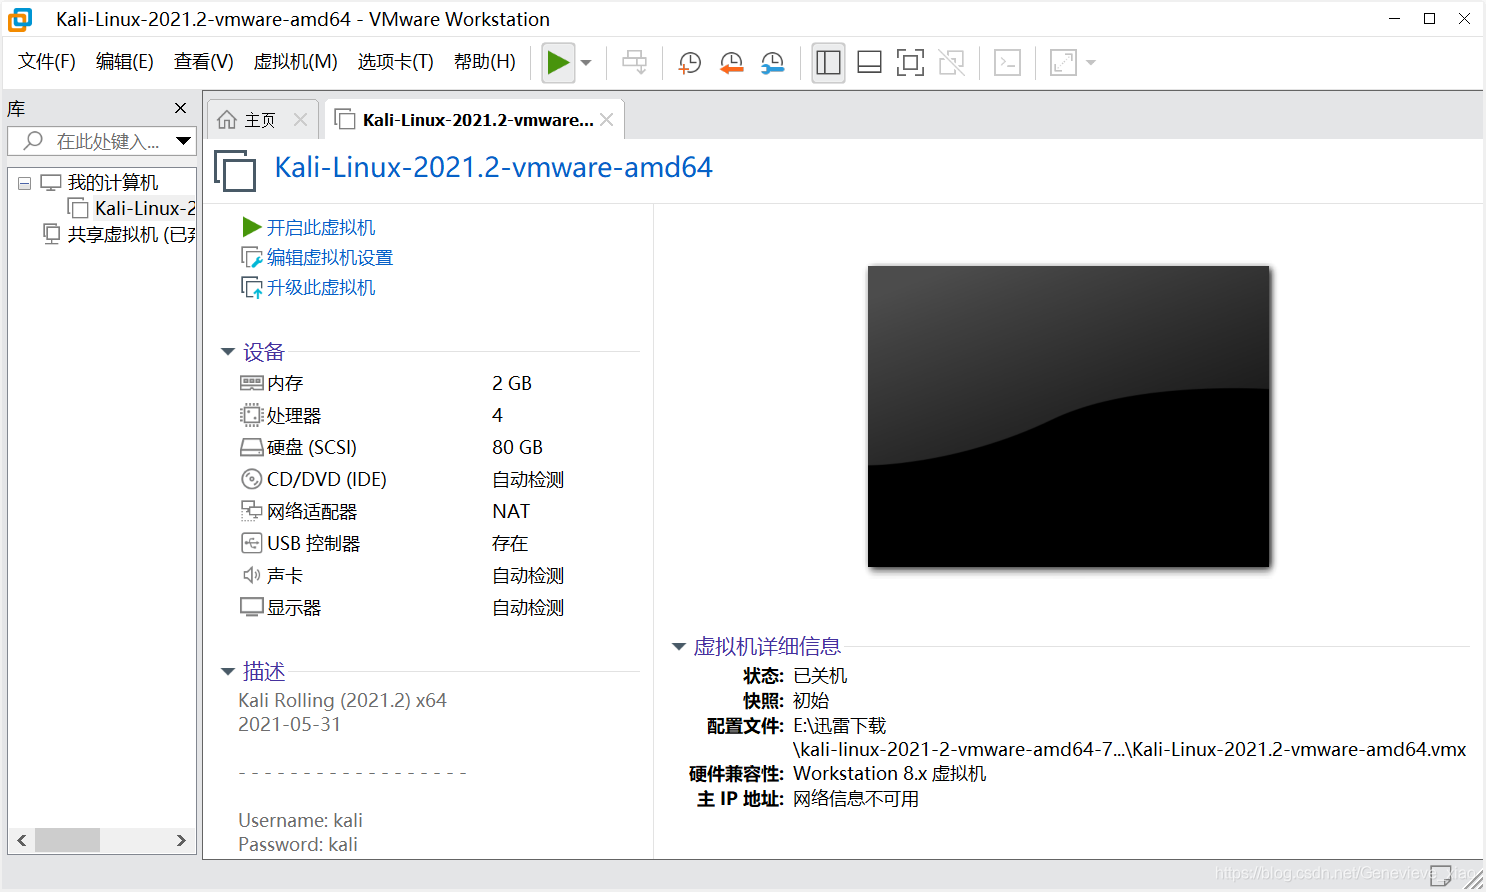Click the revert to snapshot icon
This screenshot has width=1486, height=892.
pos(731,63)
